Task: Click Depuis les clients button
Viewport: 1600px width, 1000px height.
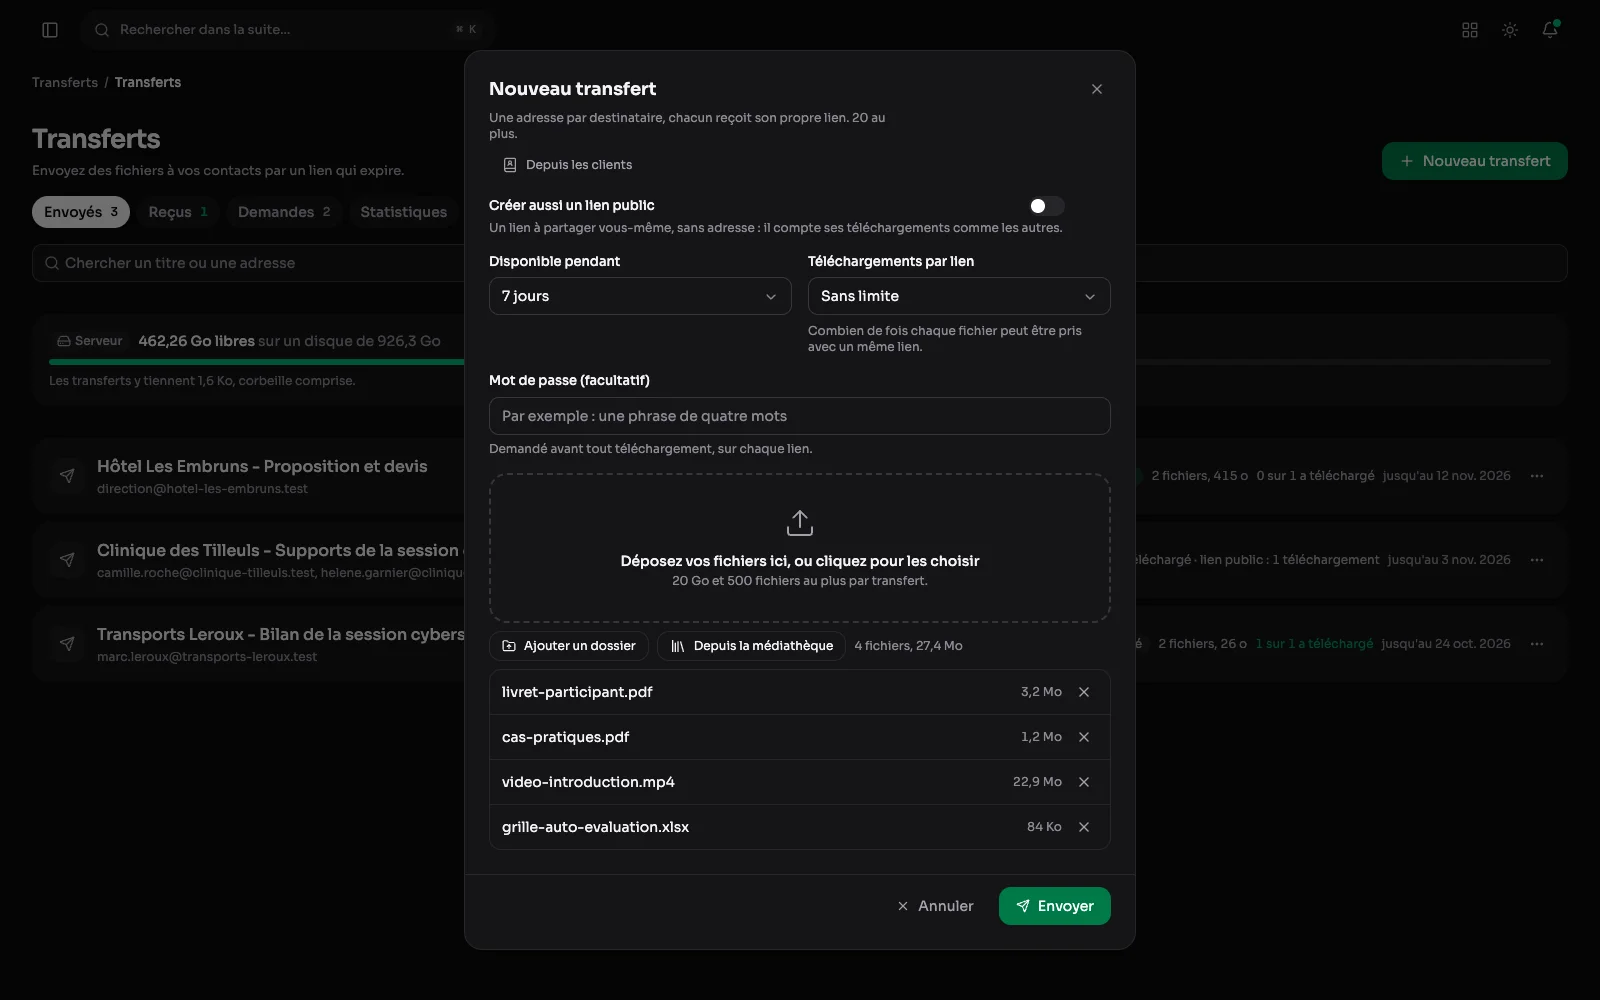Action: click(x=567, y=165)
